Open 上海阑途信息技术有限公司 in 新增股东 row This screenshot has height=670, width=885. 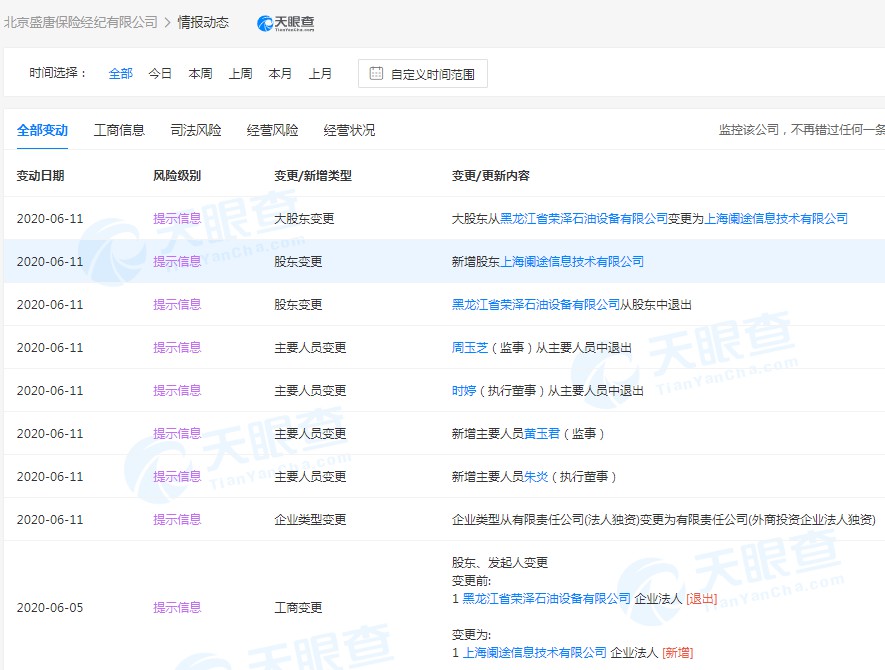pos(572,261)
